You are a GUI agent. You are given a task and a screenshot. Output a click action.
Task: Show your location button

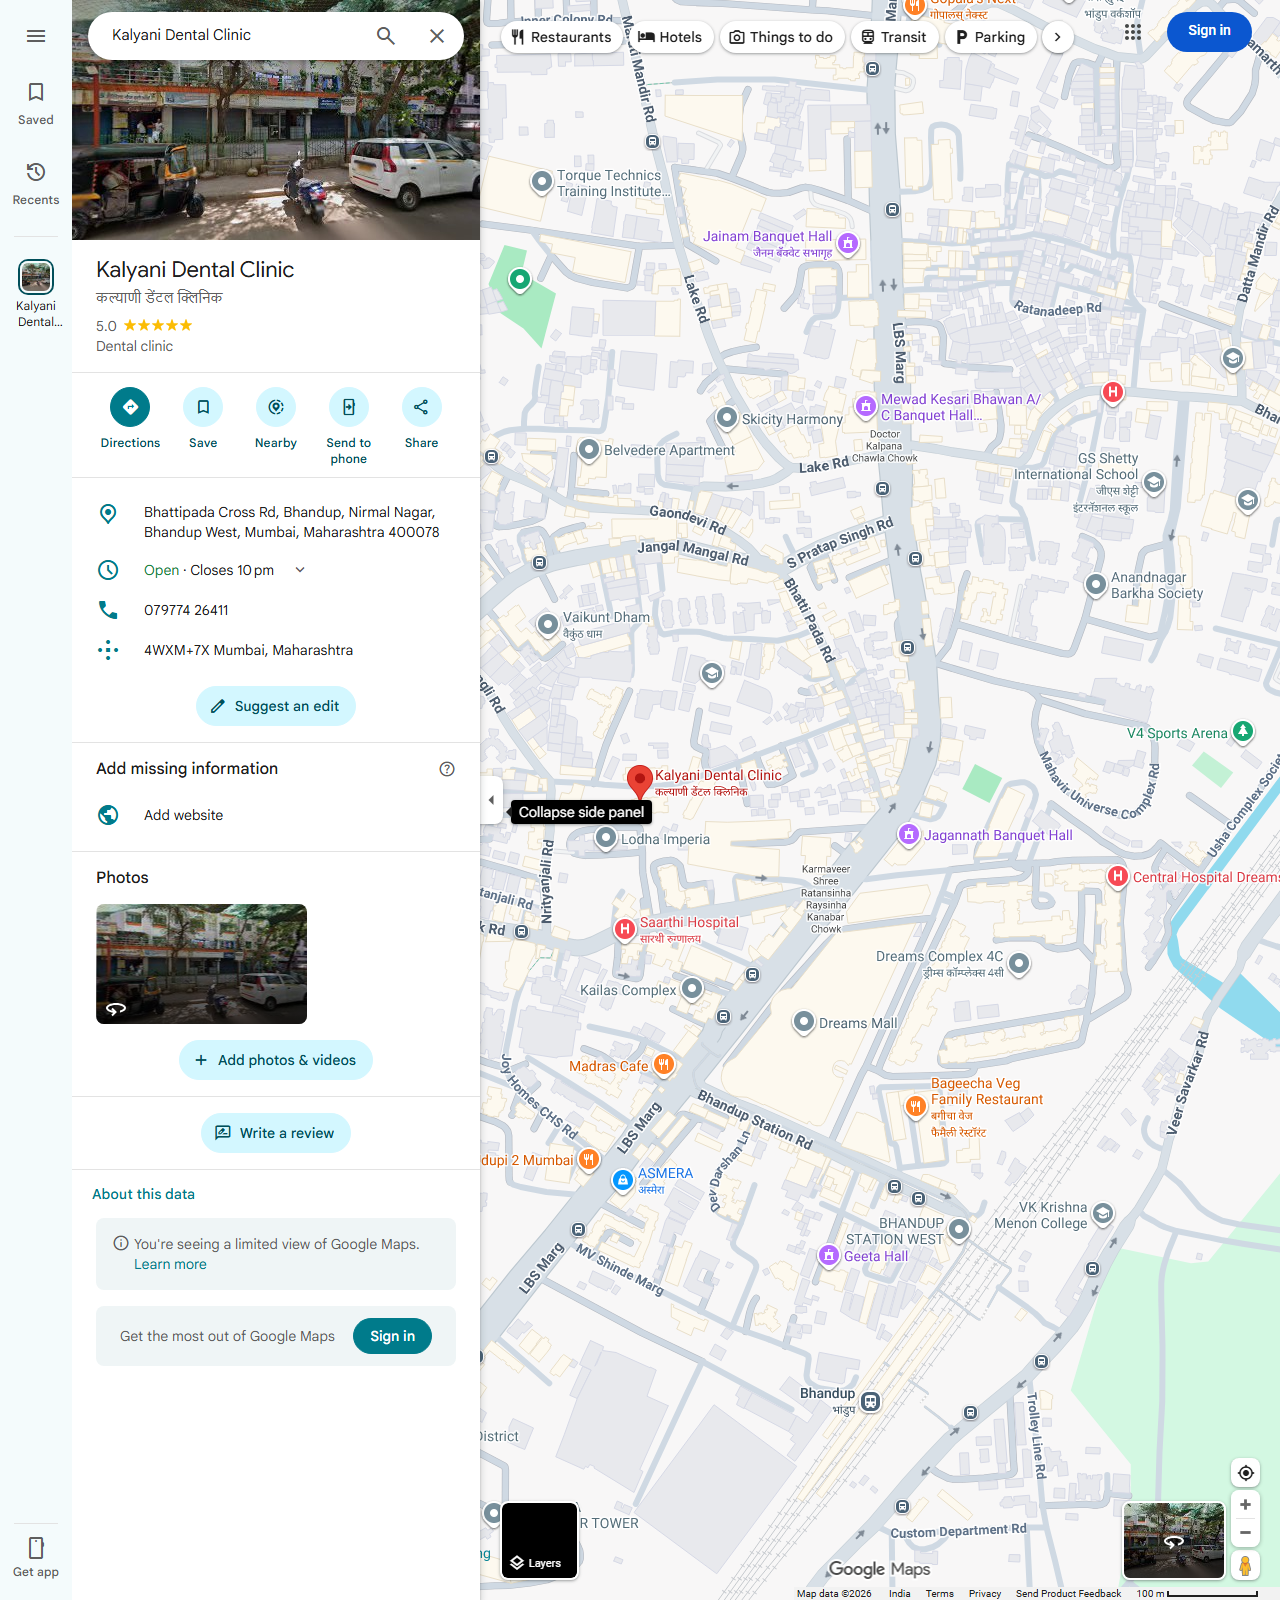pyautogui.click(x=1245, y=1473)
